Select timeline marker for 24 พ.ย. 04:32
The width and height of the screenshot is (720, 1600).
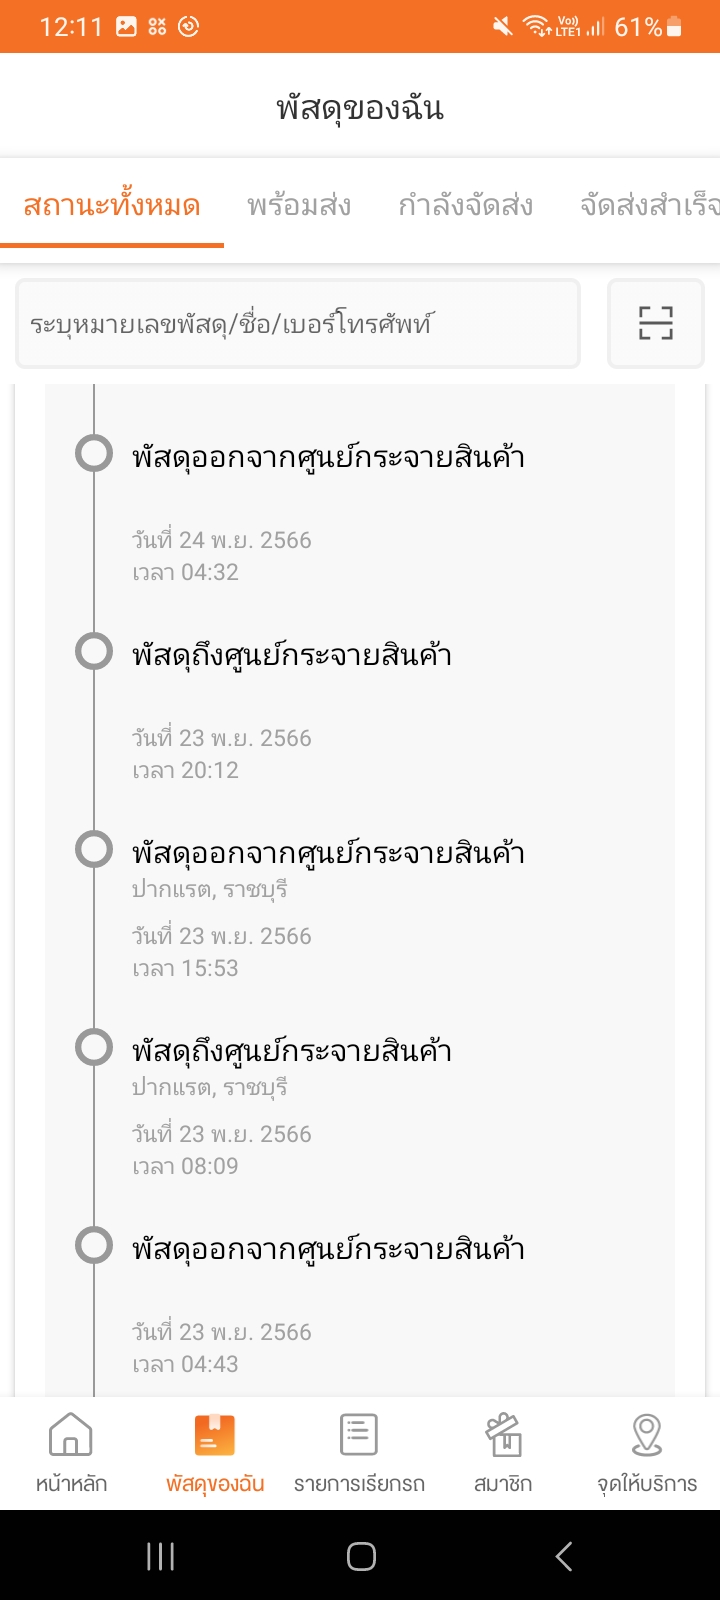pyautogui.click(x=94, y=453)
